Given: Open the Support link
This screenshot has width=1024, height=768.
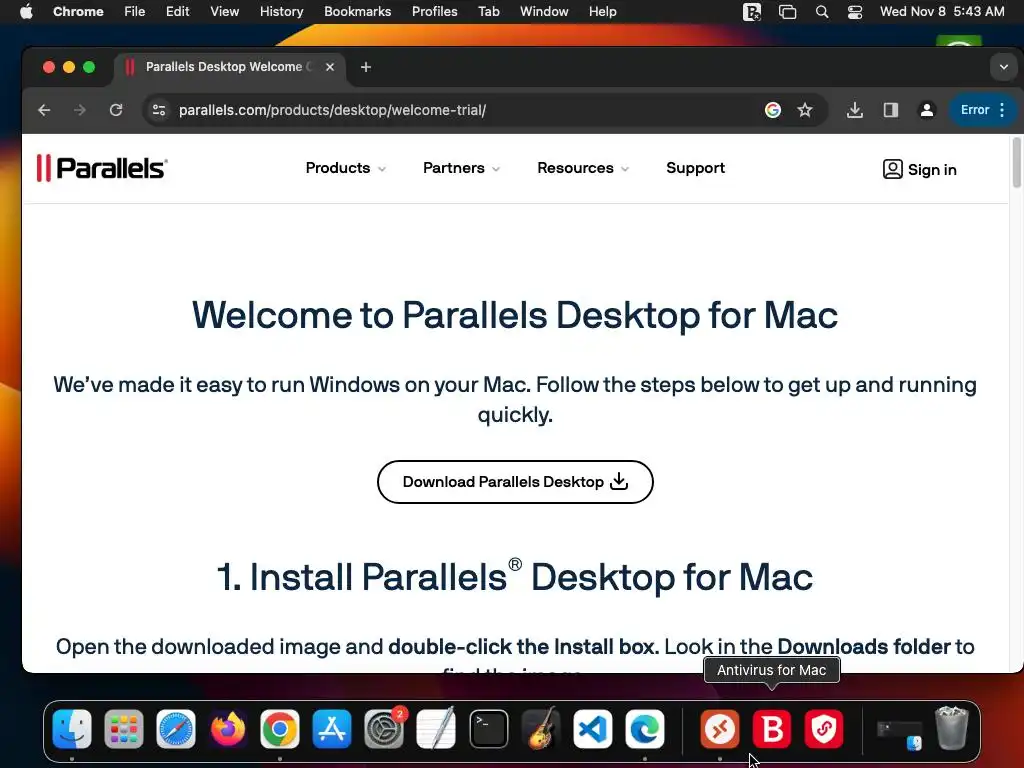Looking at the screenshot, I should point(696,168).
